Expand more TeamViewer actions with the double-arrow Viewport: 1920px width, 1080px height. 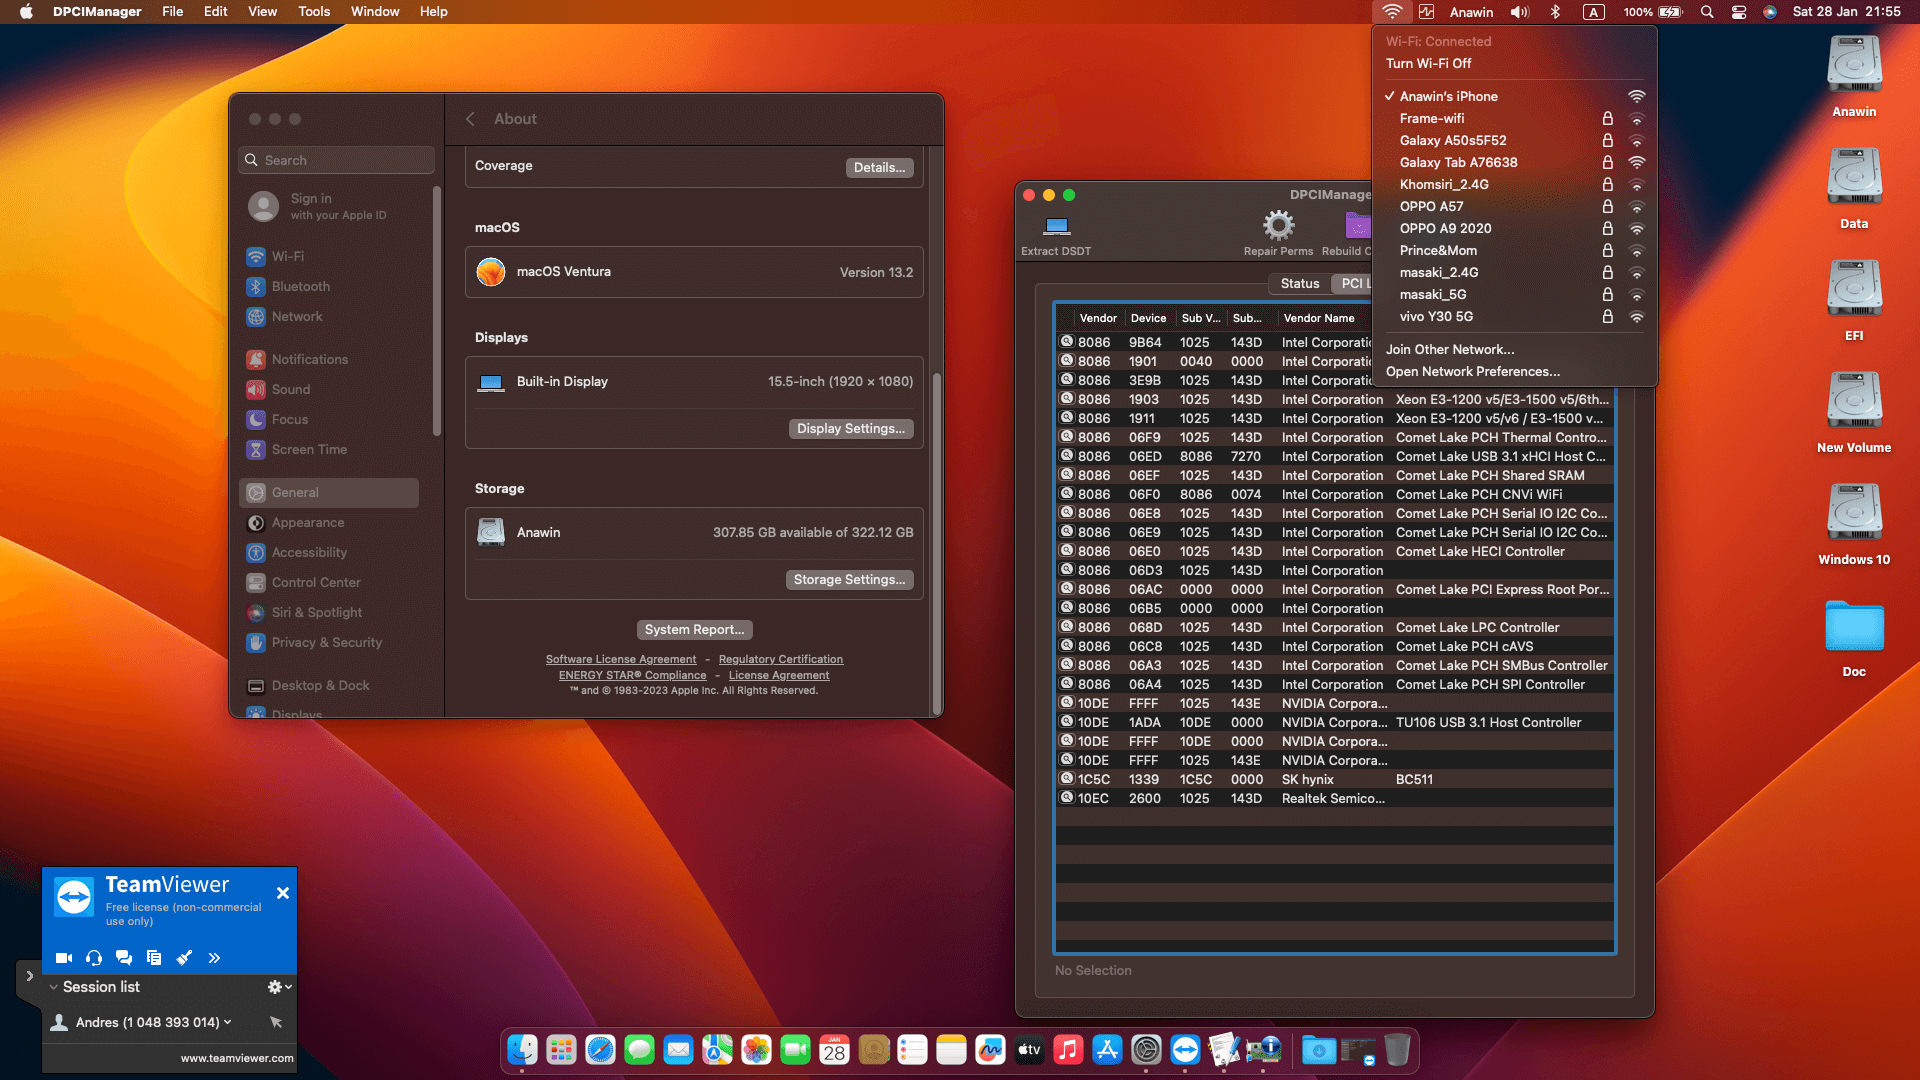click(x=213, y=957)
